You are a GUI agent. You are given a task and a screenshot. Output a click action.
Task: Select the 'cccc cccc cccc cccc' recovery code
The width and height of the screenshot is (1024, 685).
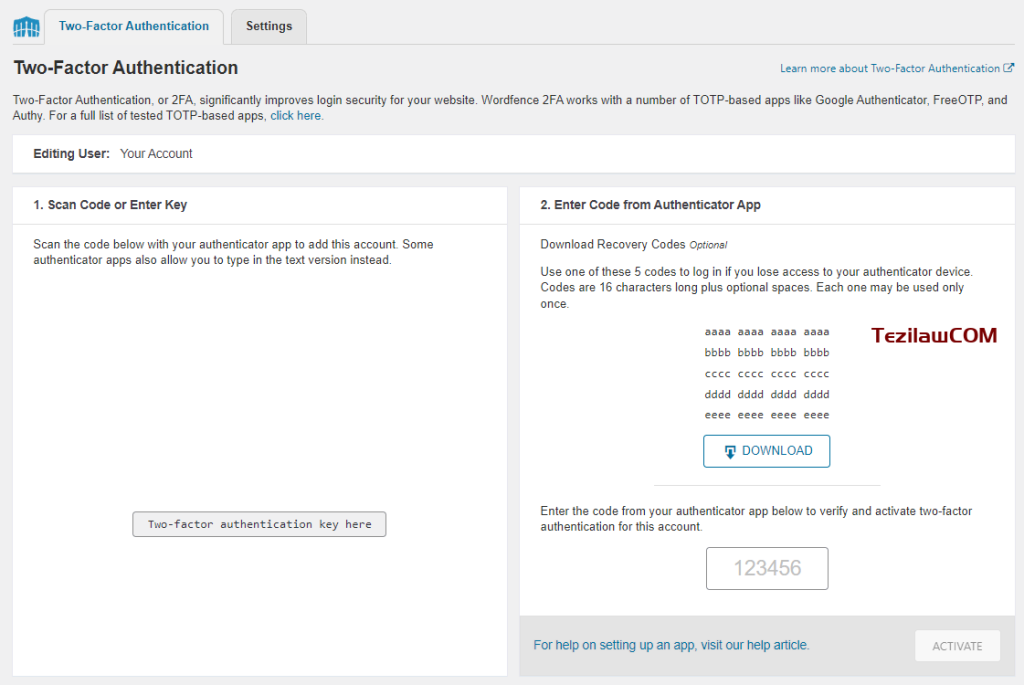(767, 374)
